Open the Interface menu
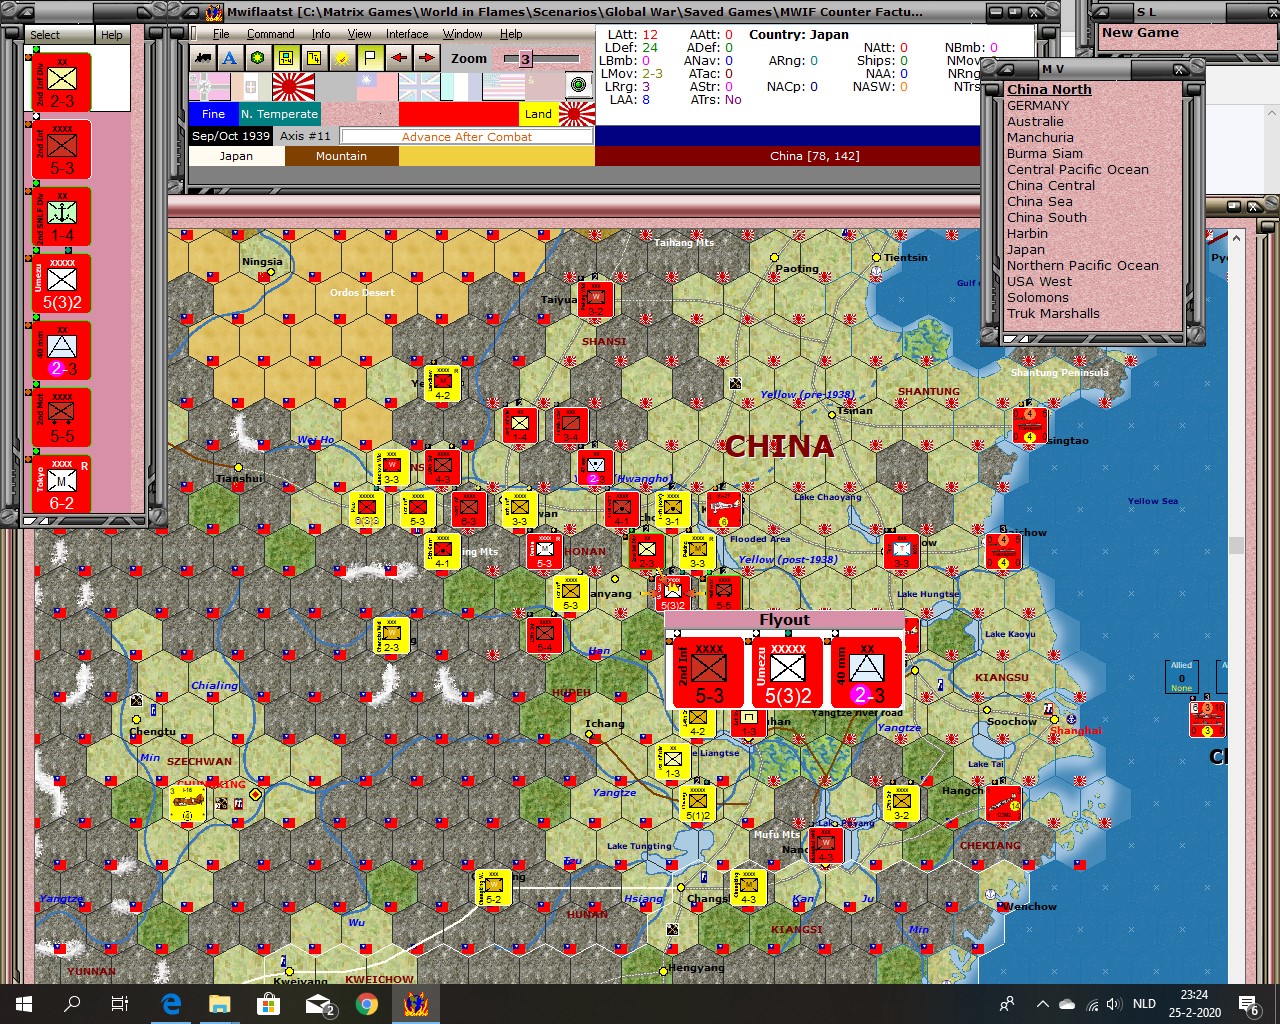The width and height of the screenshot is (1280, 1024). point(407,34)
